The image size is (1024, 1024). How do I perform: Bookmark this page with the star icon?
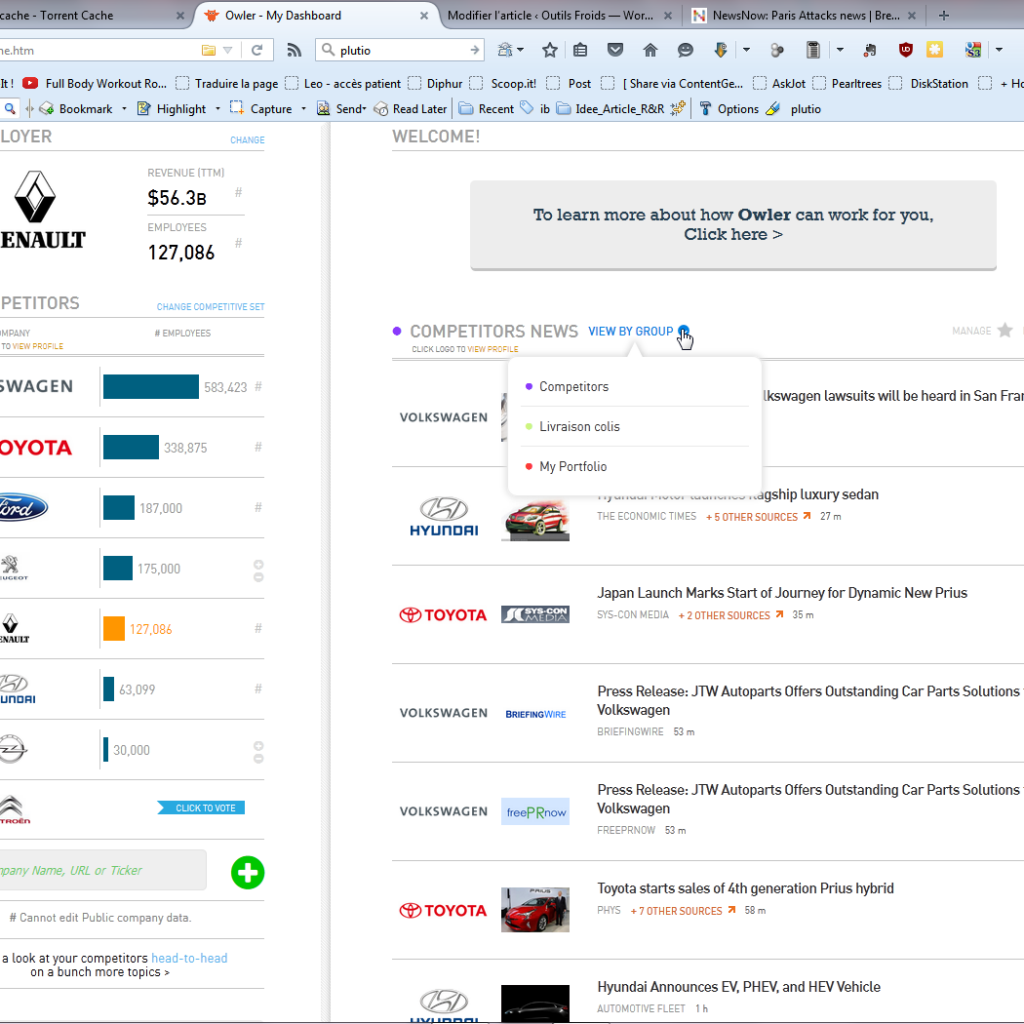tap(550, 50)
